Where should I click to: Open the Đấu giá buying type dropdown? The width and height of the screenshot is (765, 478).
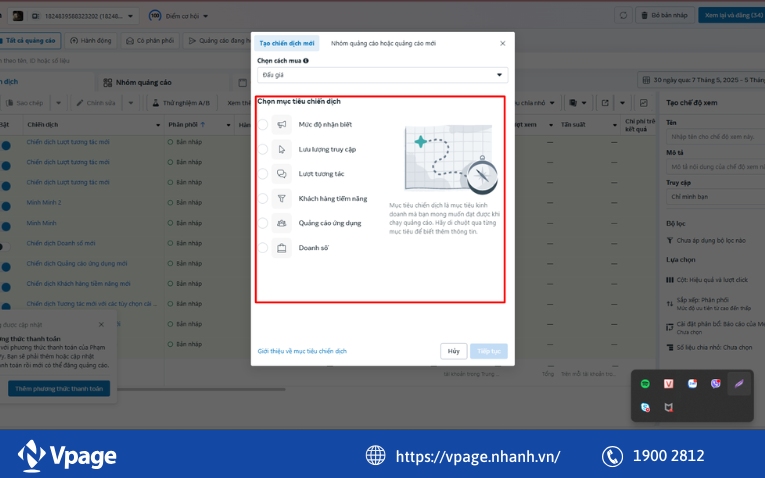coord(382,75)
